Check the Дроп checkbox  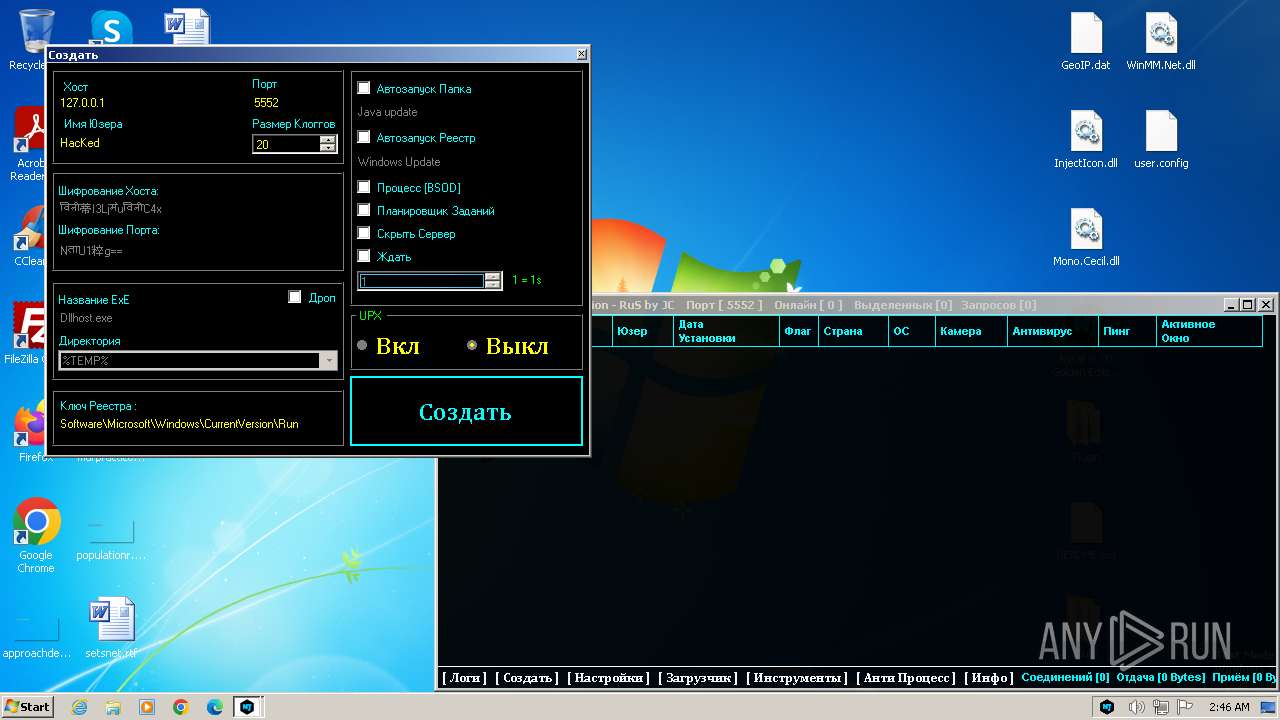click(294, 296)
